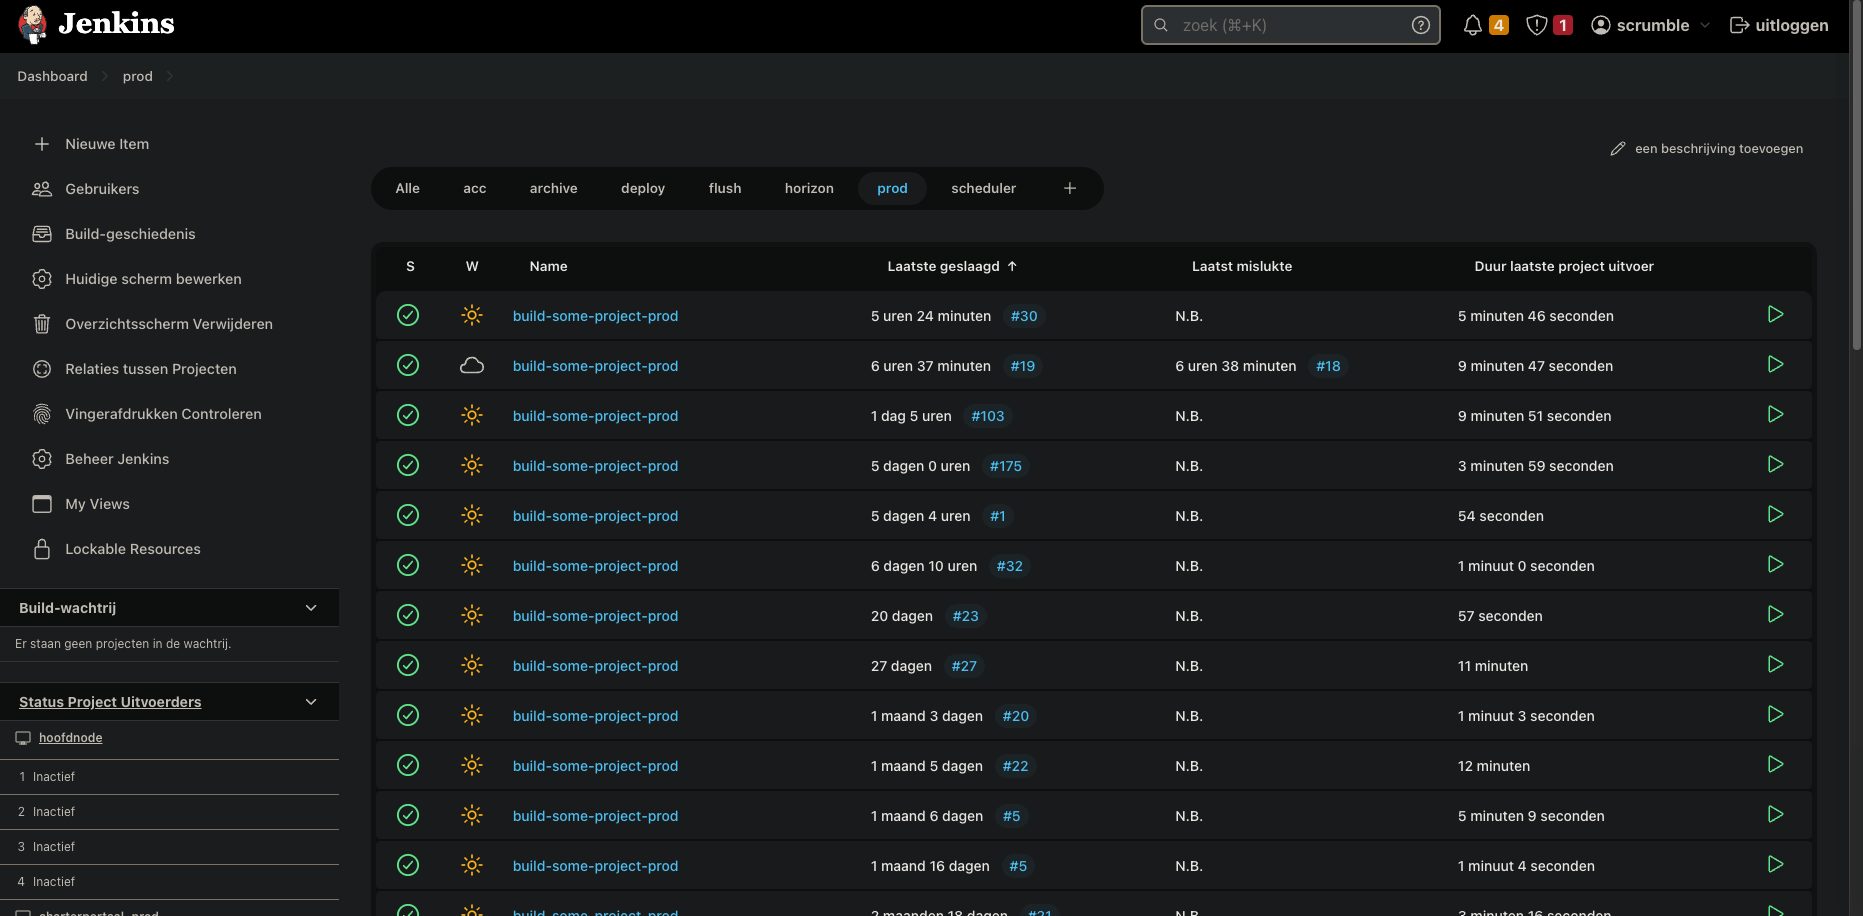Open build #20 link
The image size is (1863, 916).
pyautogui.click(x=1015, y=716)
